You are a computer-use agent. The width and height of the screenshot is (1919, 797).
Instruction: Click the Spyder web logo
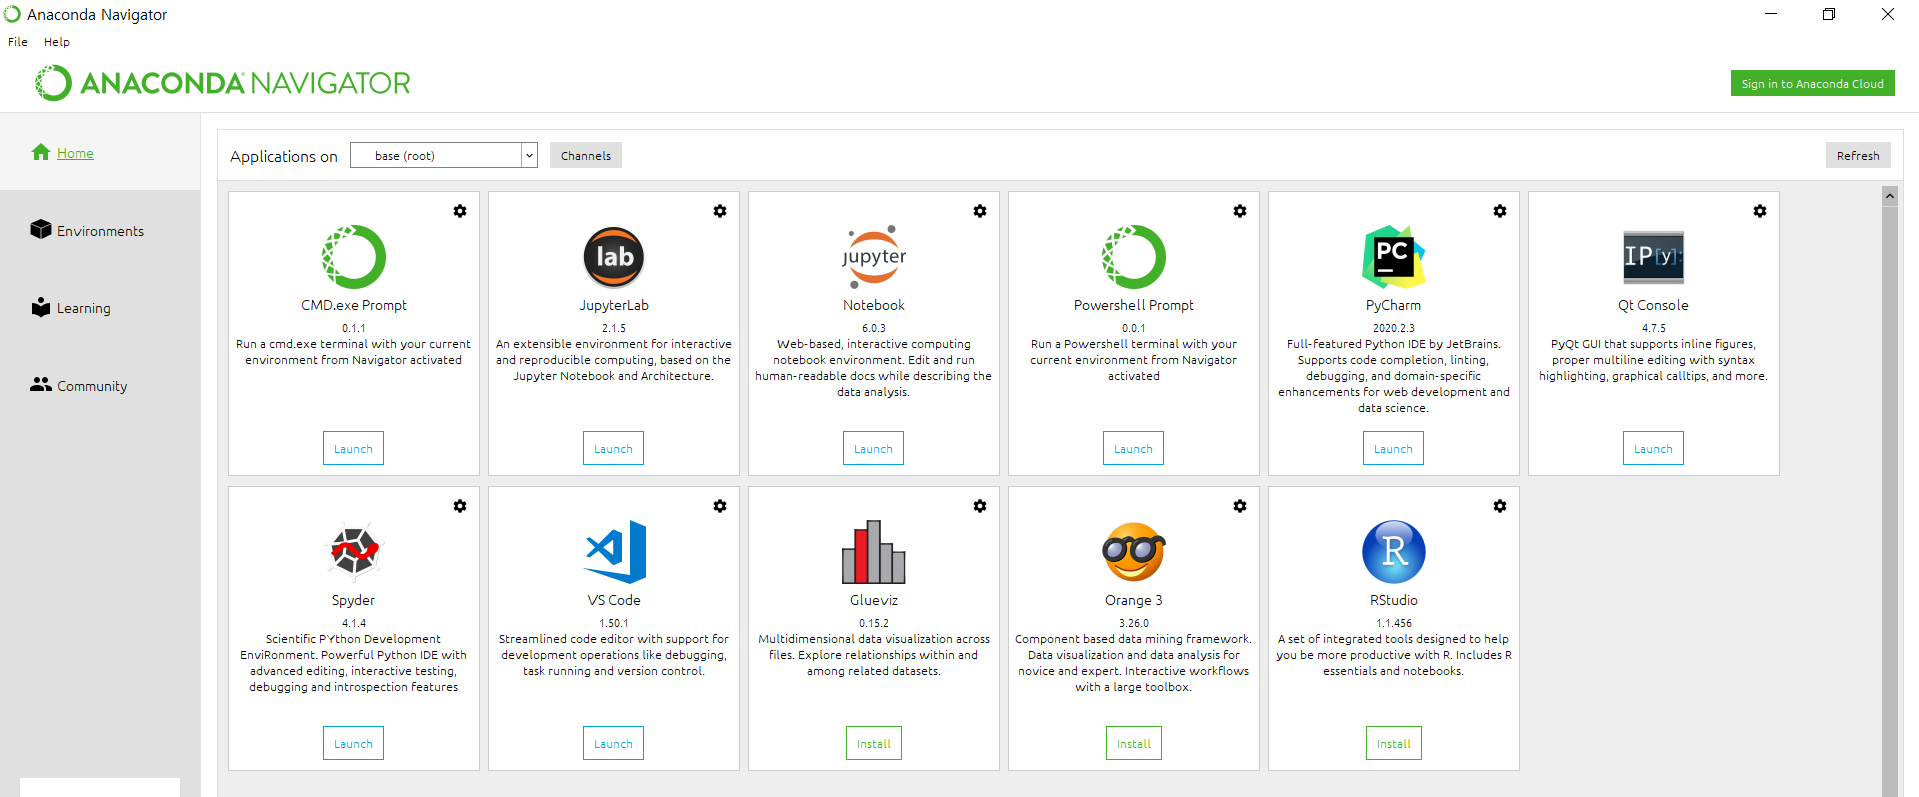(354, 551)
